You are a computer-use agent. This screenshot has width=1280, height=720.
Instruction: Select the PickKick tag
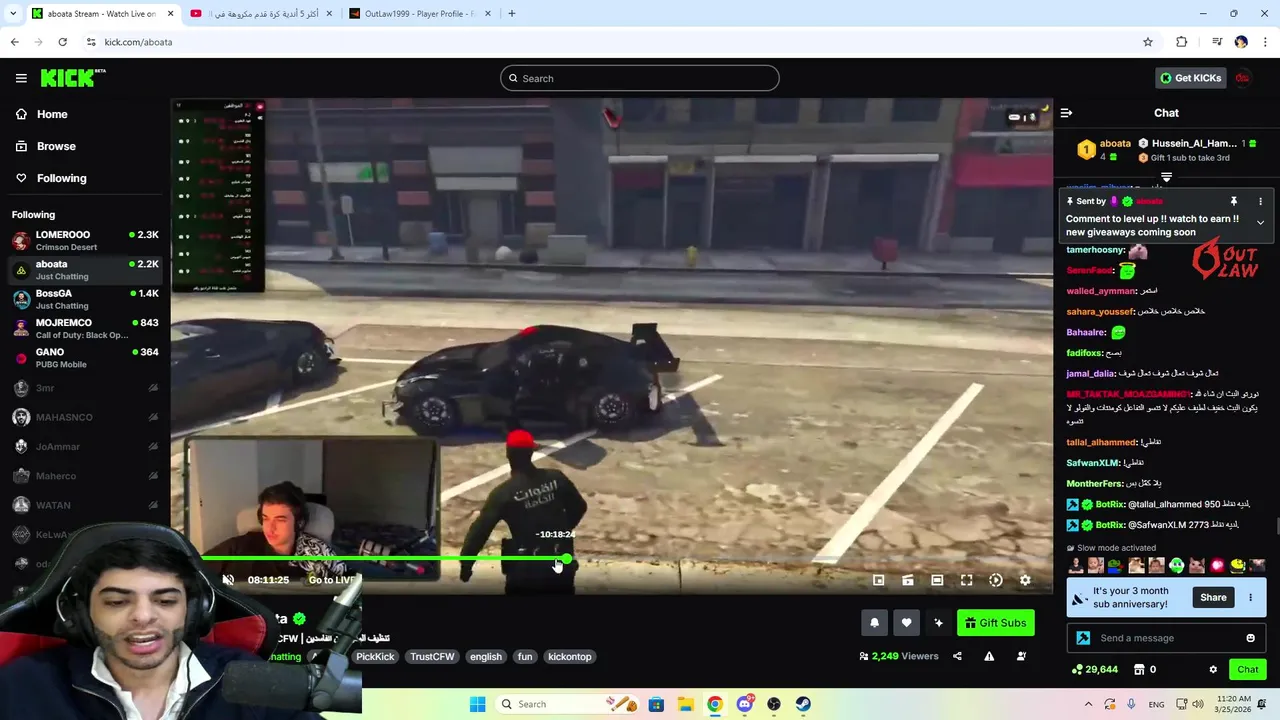coord(375,657)
